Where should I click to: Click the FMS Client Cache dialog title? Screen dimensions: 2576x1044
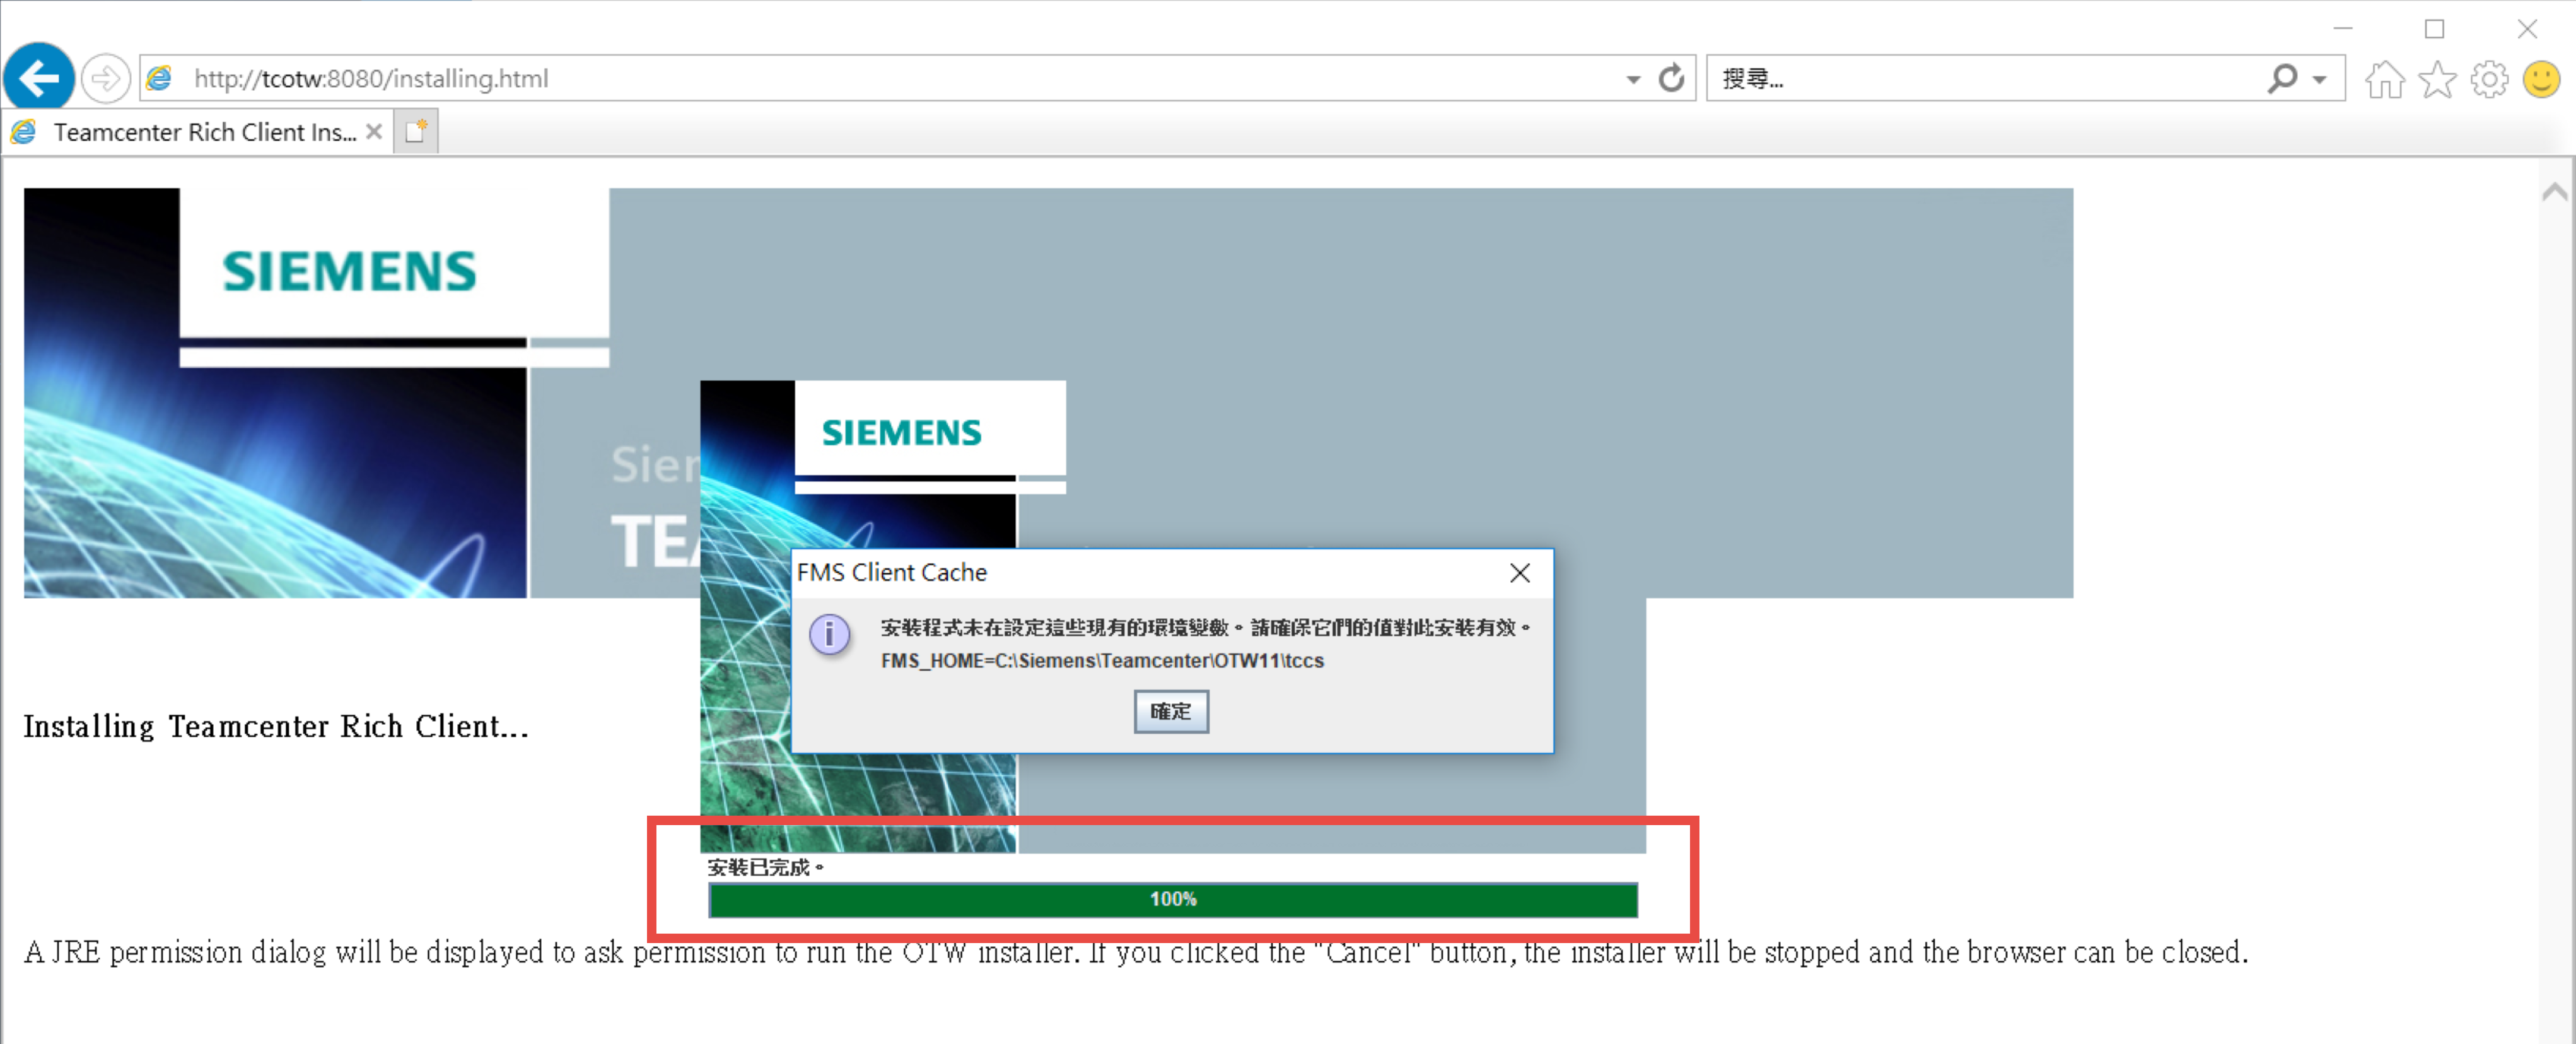[891, 572]
